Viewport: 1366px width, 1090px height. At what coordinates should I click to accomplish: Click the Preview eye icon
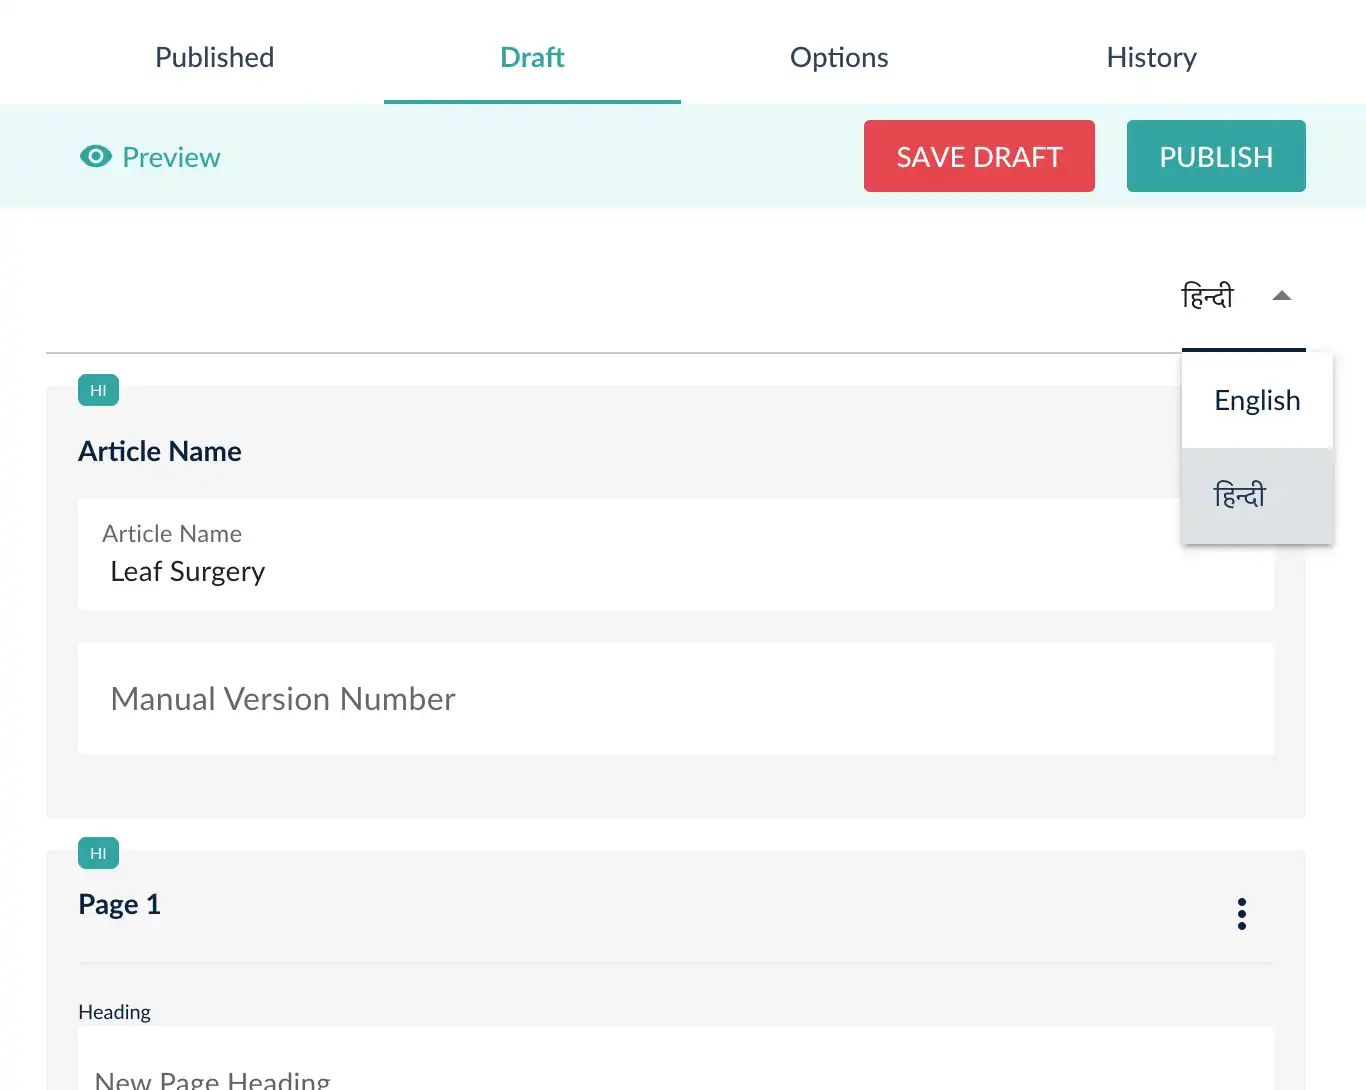(x=96, y=157)
